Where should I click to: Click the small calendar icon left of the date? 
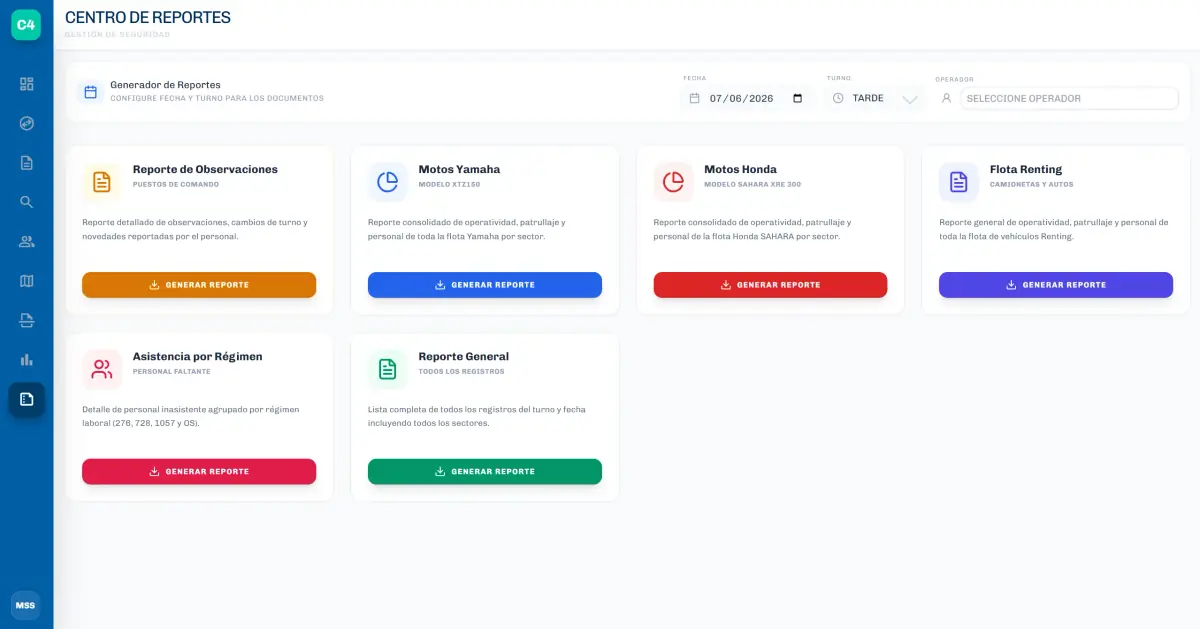[695, 98]
